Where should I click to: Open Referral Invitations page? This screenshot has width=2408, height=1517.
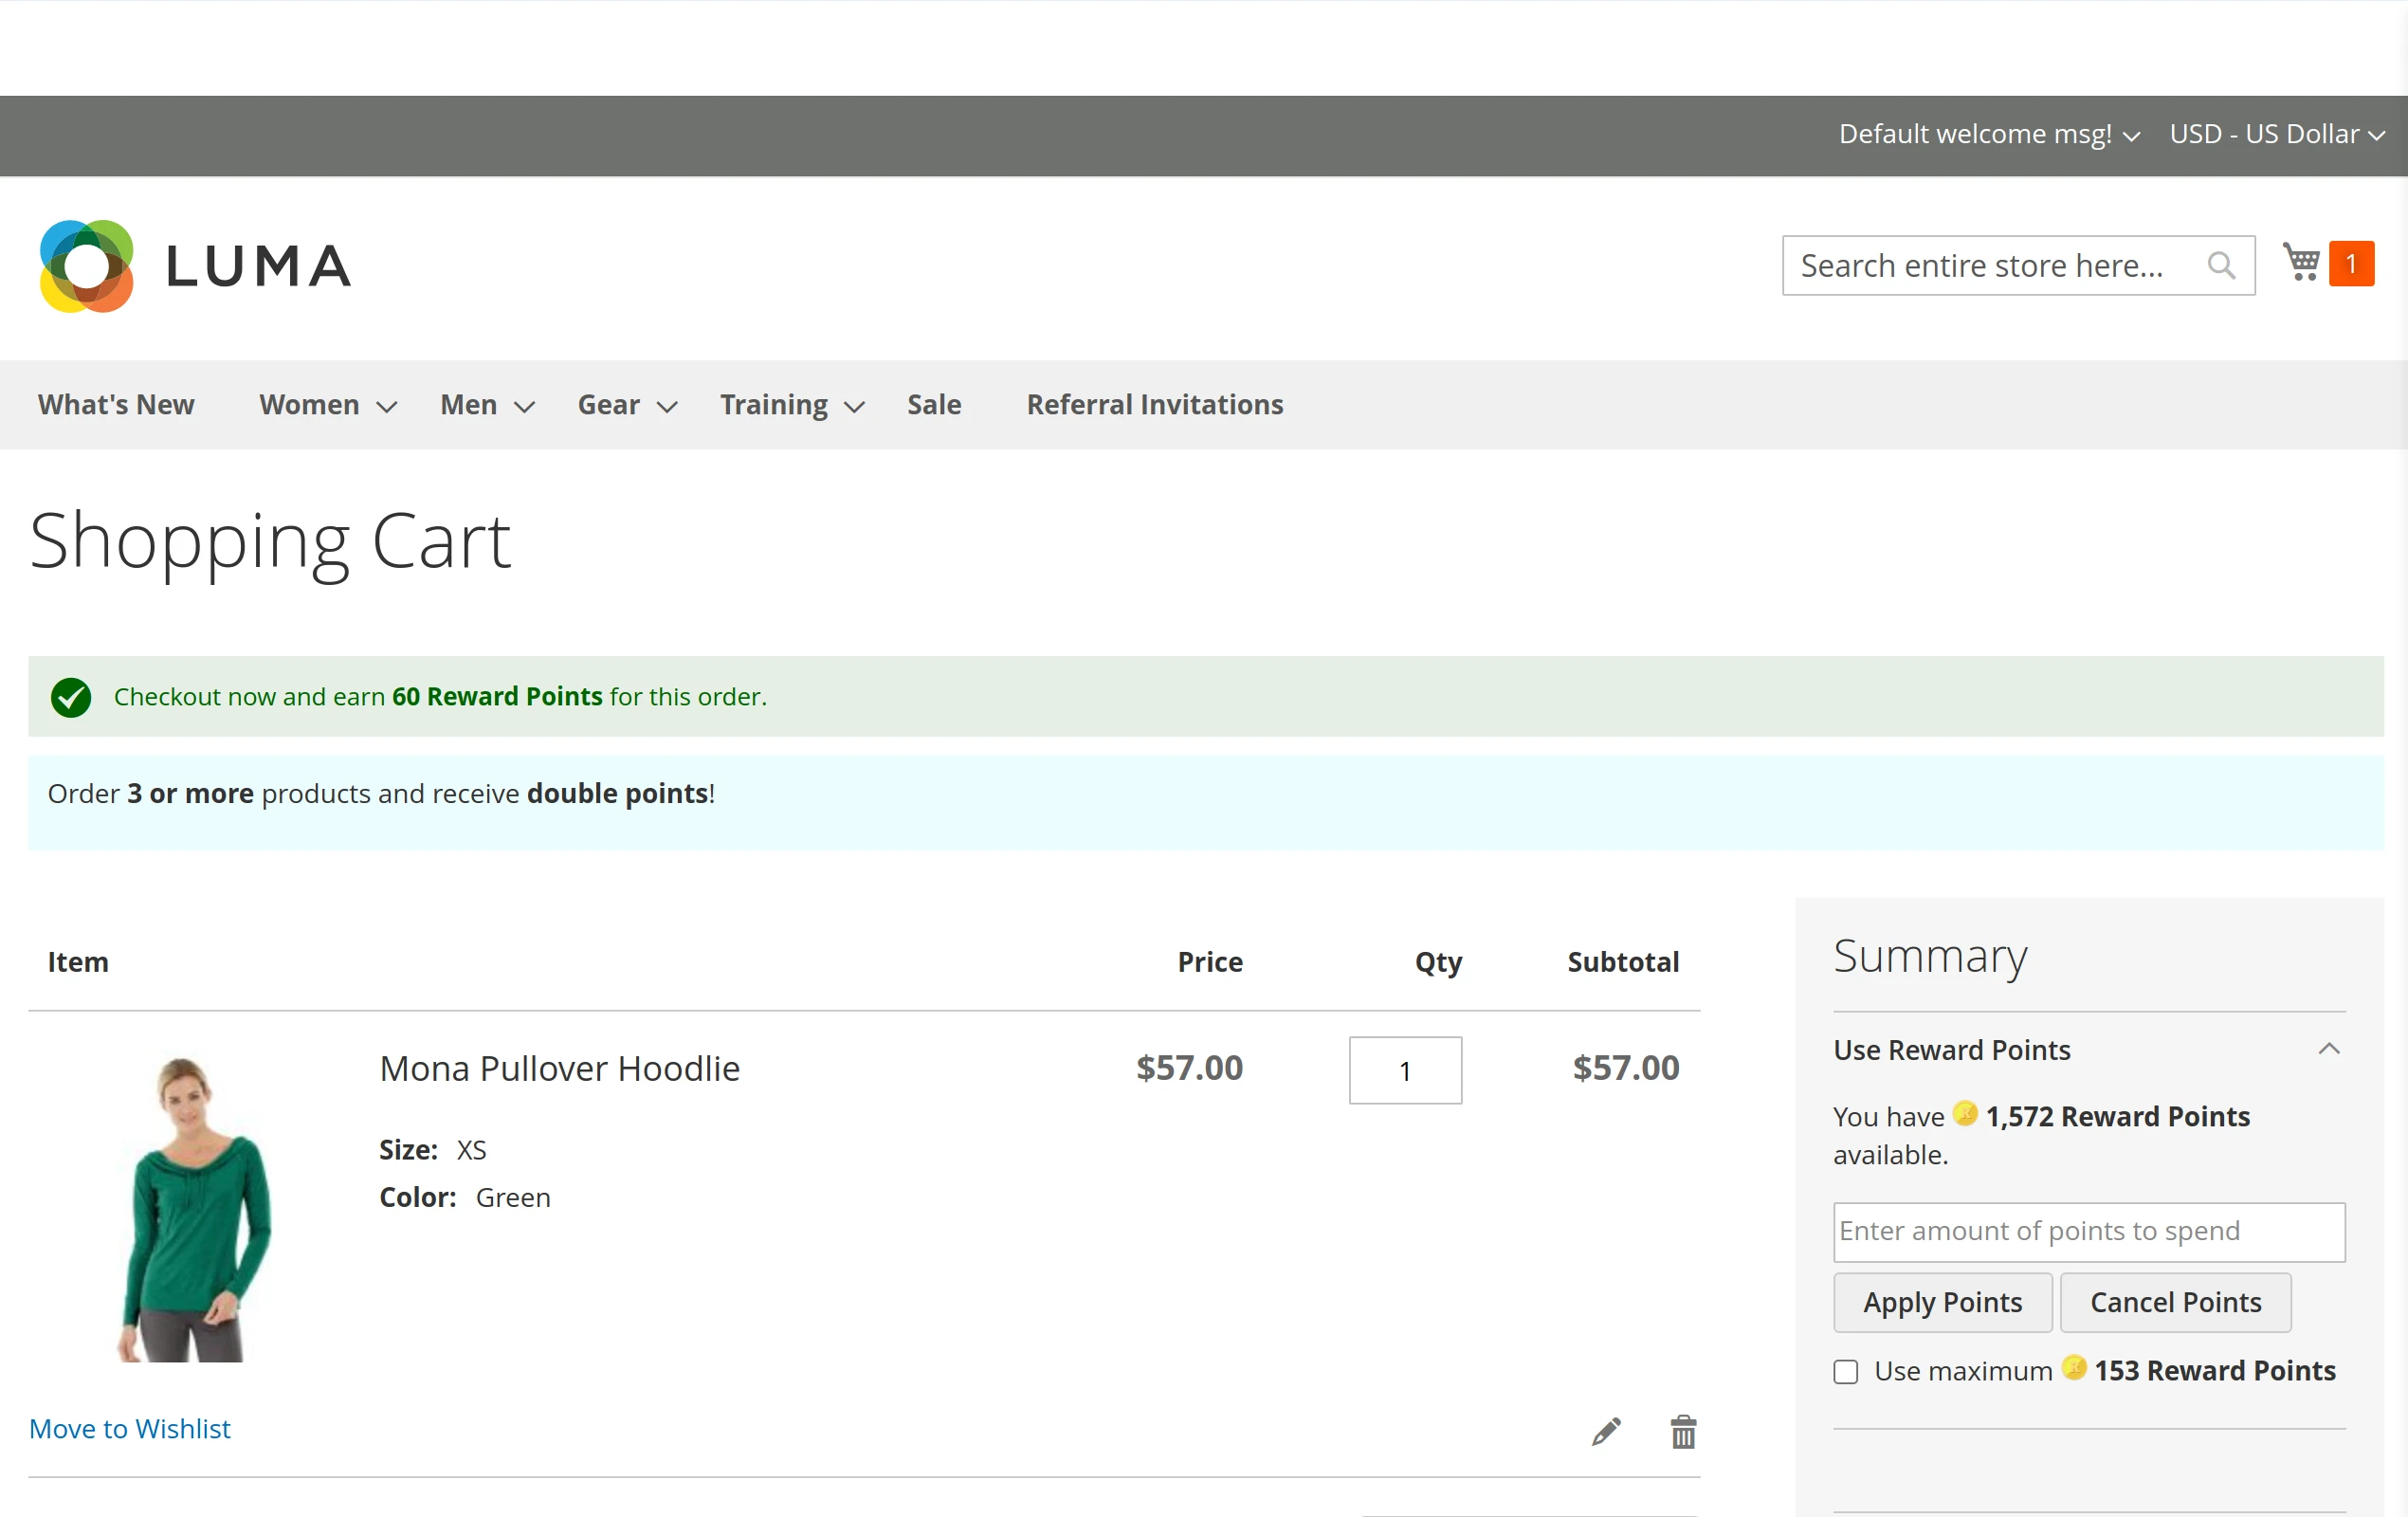point(1155,405)
